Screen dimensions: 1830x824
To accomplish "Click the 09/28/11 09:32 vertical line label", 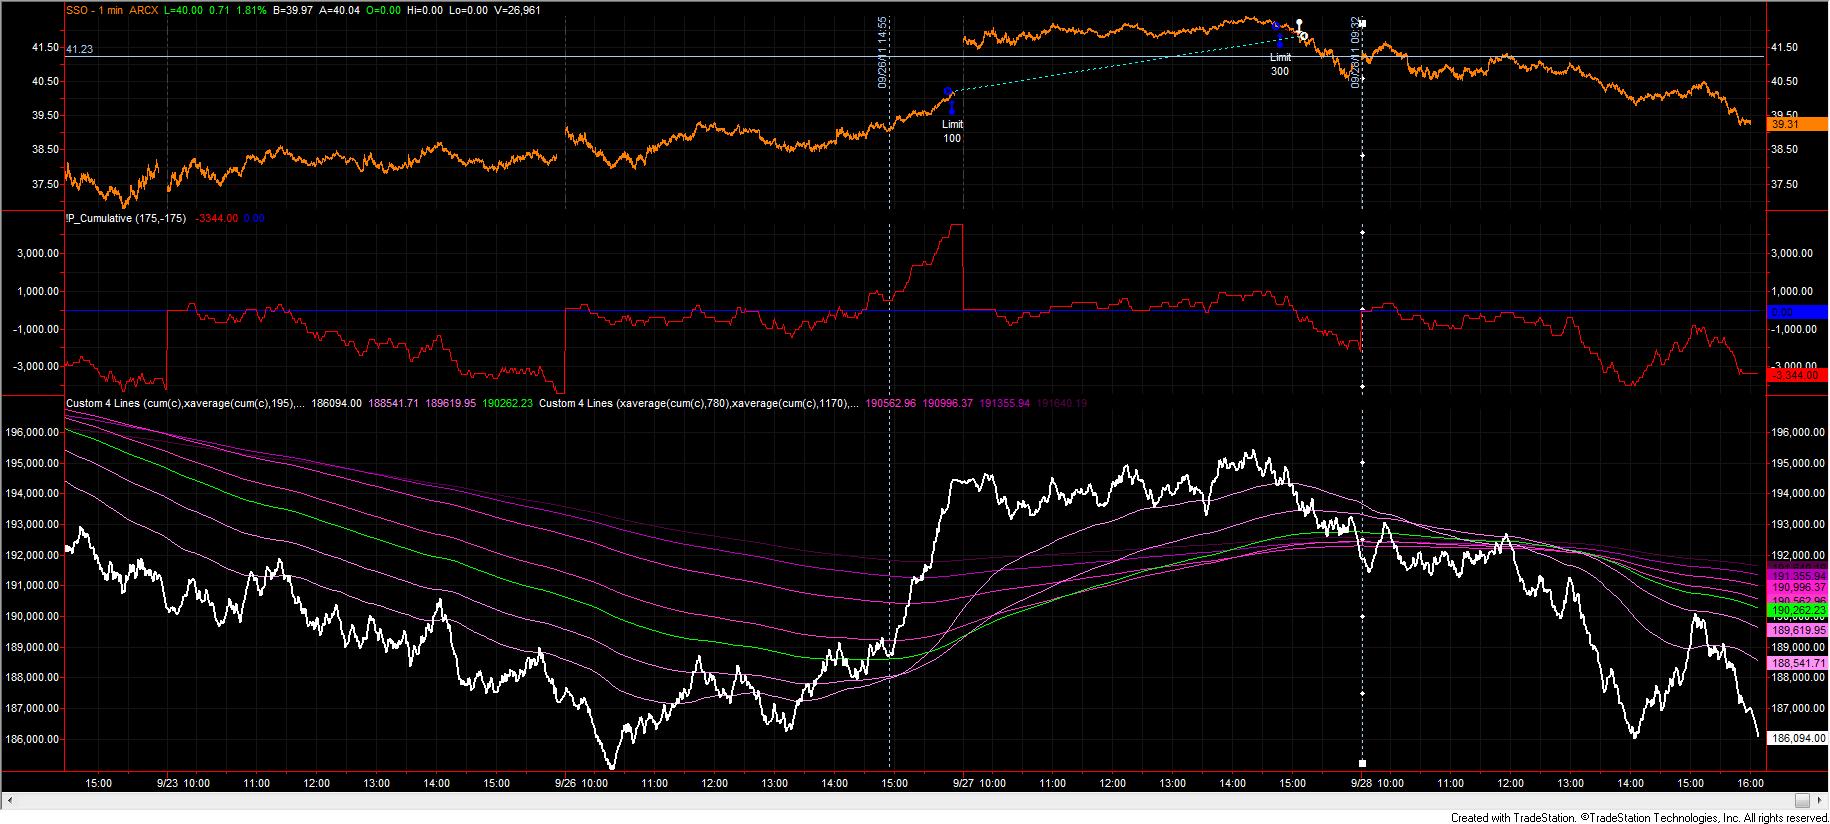I will (x=1356, y=52).
